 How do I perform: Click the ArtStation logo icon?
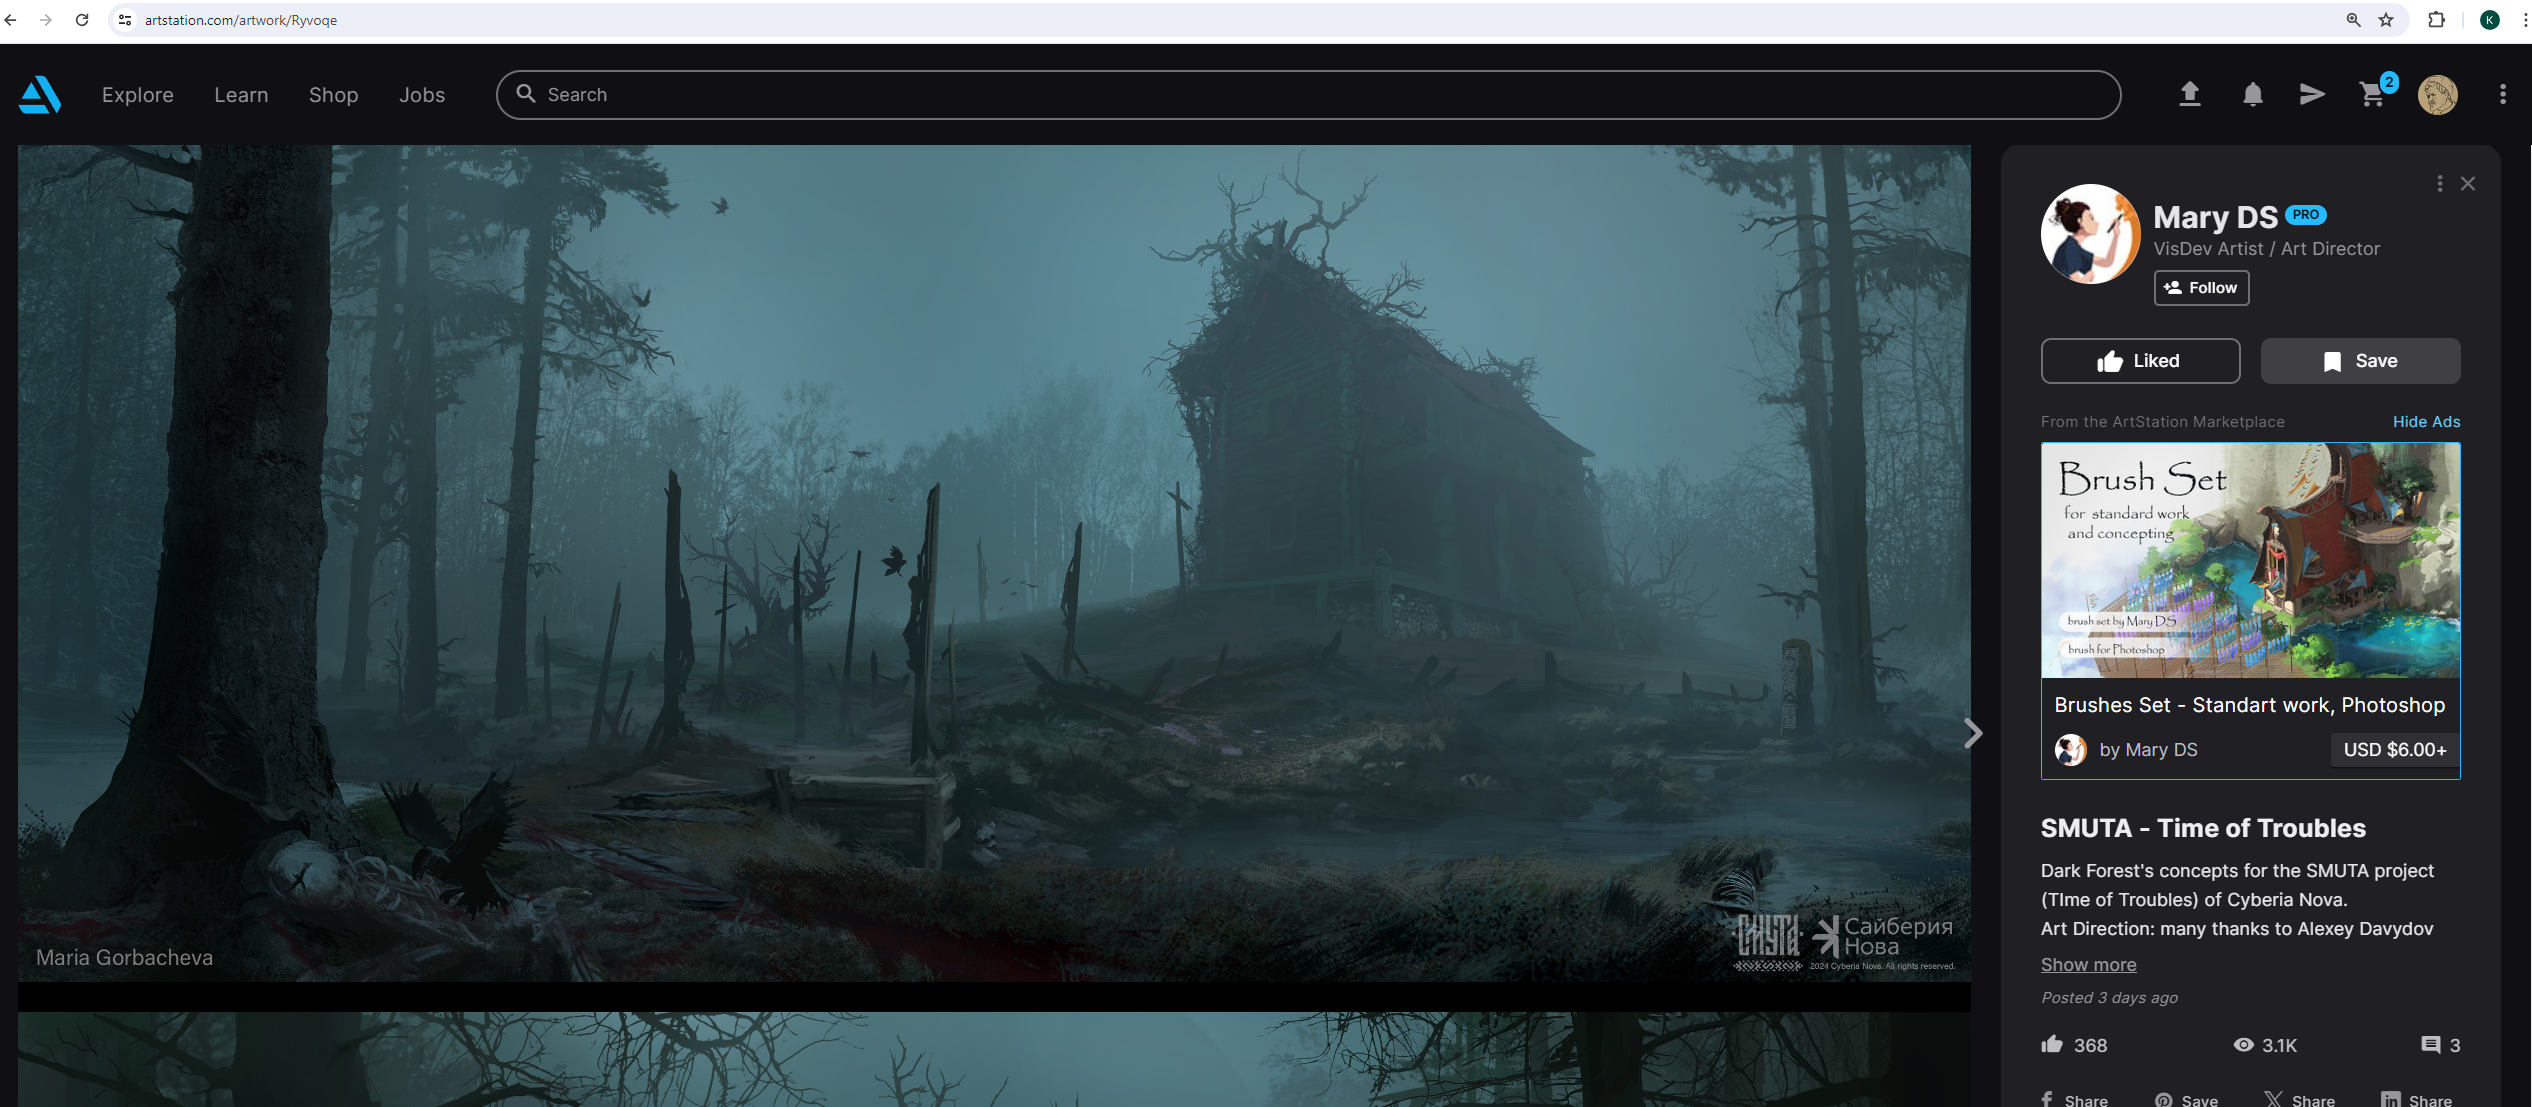coord(40,95)
